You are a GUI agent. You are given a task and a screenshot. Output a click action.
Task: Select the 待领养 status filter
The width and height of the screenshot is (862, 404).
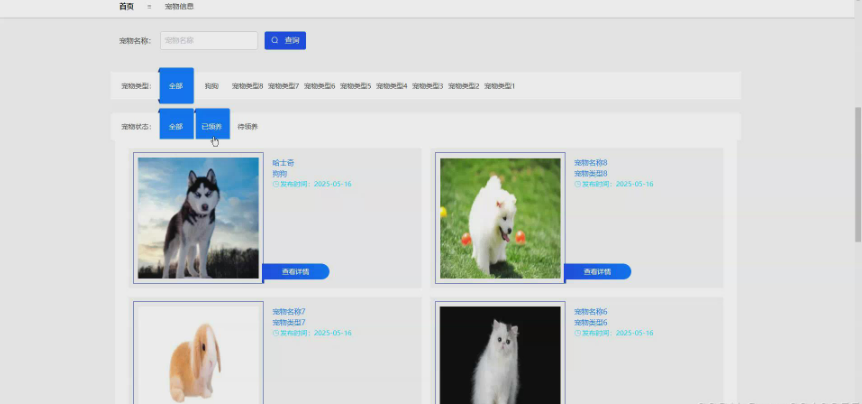[x=247, y=126]
